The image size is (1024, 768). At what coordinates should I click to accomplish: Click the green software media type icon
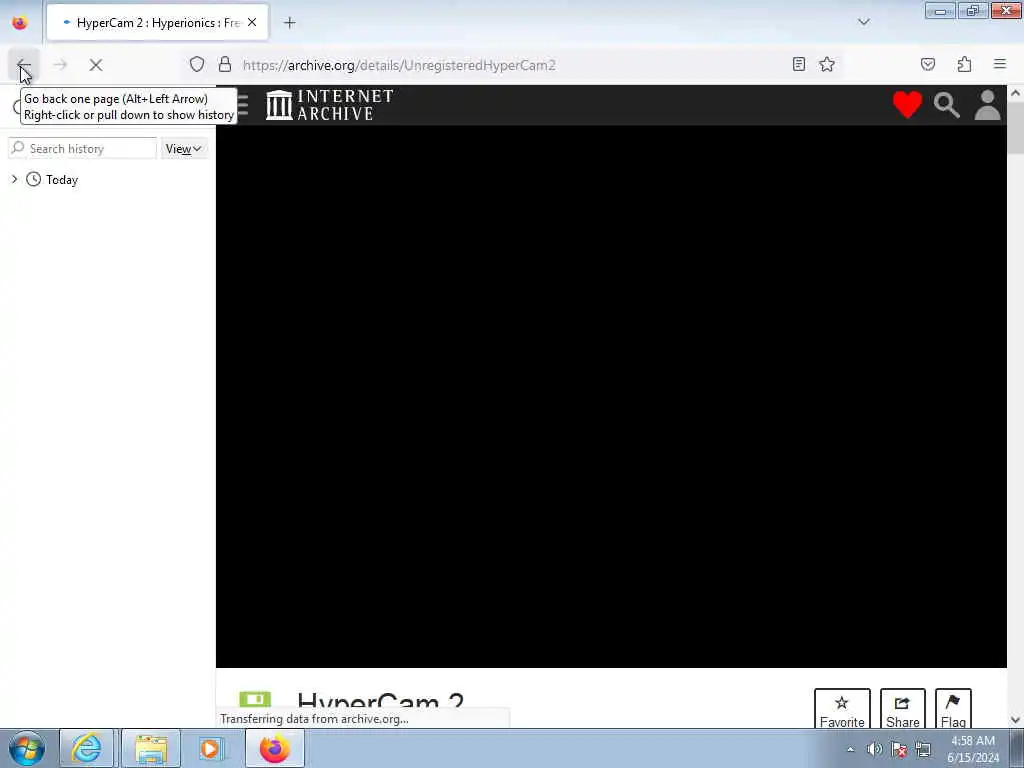tap(255, 699)
